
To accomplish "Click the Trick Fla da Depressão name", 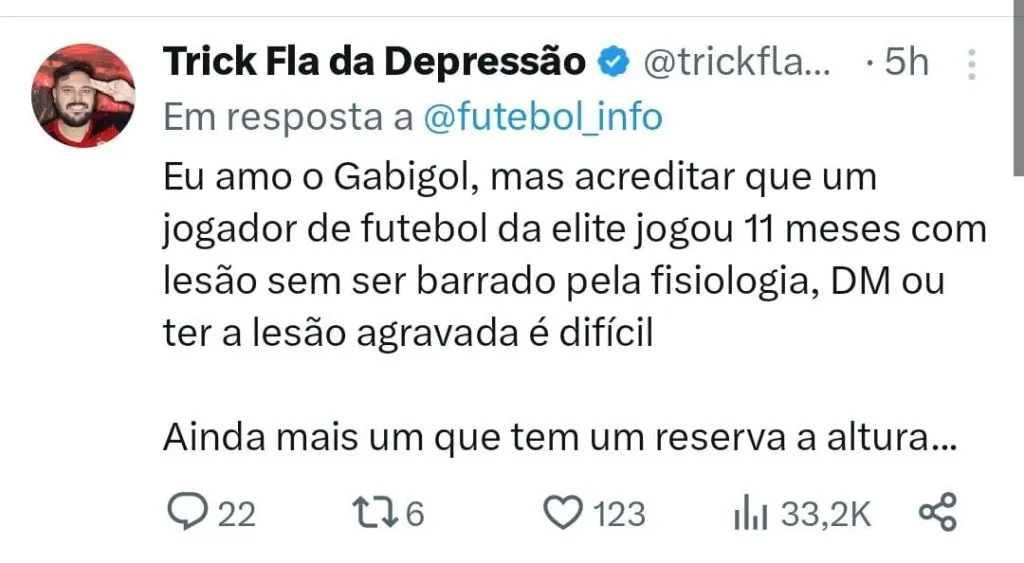I will tap(374, 61).
